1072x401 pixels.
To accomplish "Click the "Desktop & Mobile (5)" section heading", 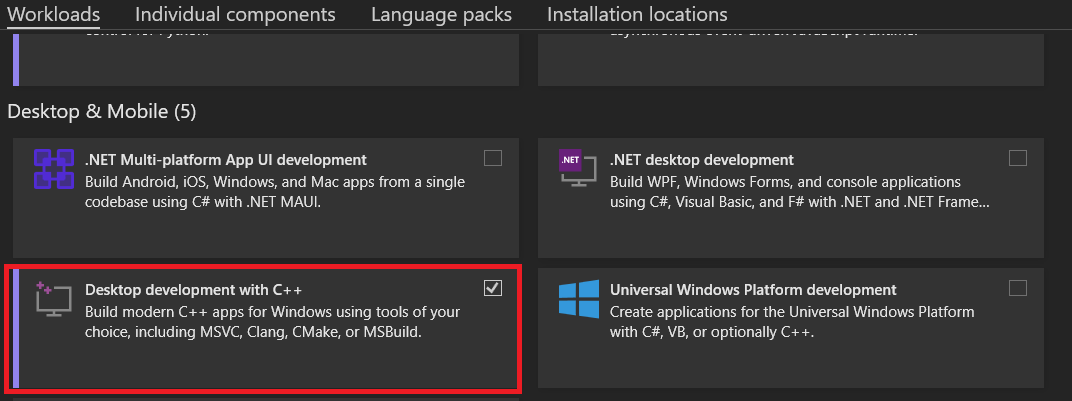I will pyautogui.click(x=102, y=111).
